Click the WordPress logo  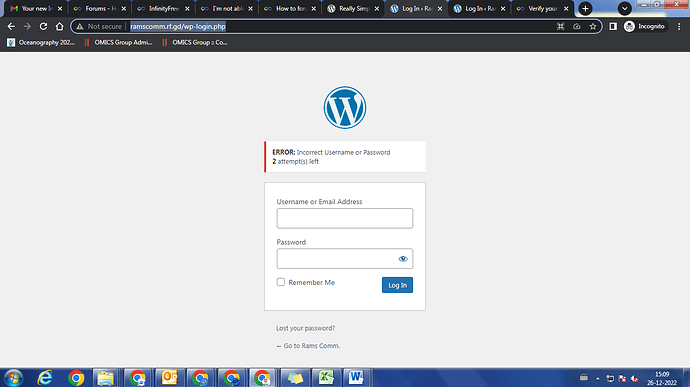(345, 107)
